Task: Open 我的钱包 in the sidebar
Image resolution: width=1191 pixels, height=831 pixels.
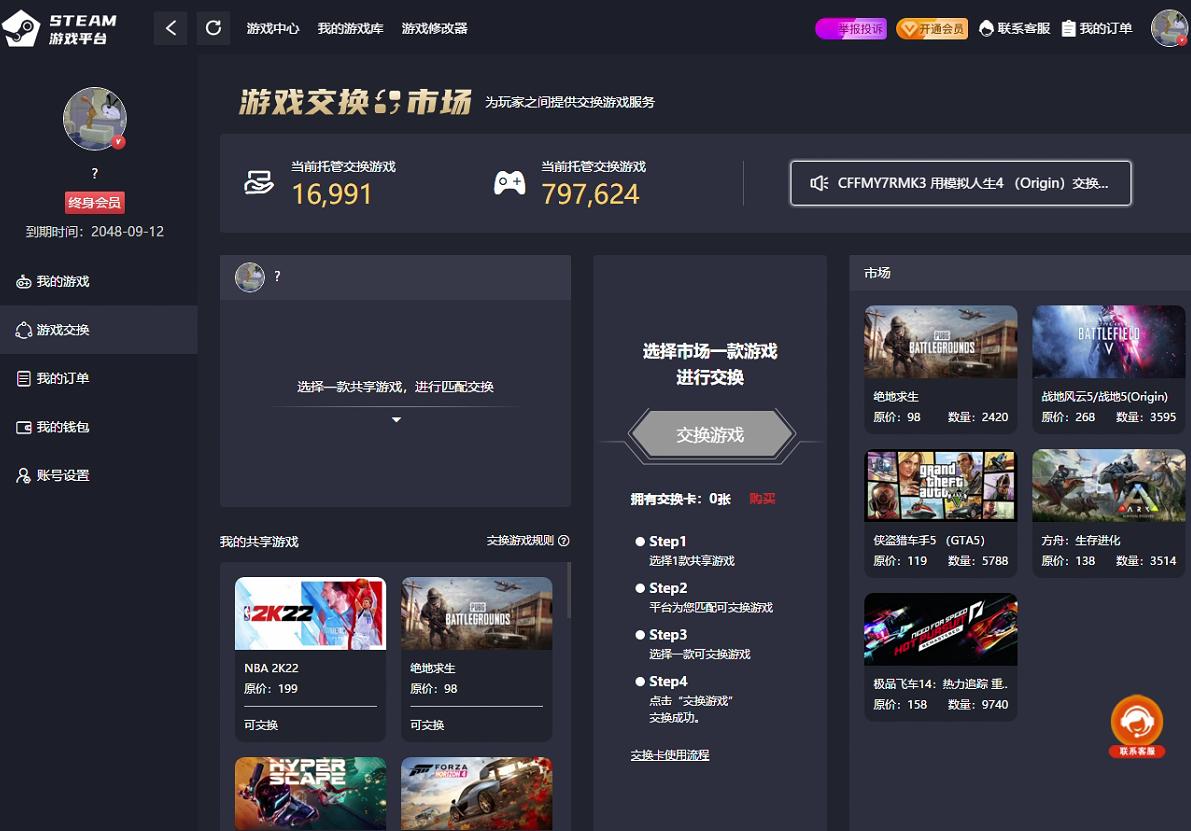Action: pyautogui.click(x=99, y=427)
